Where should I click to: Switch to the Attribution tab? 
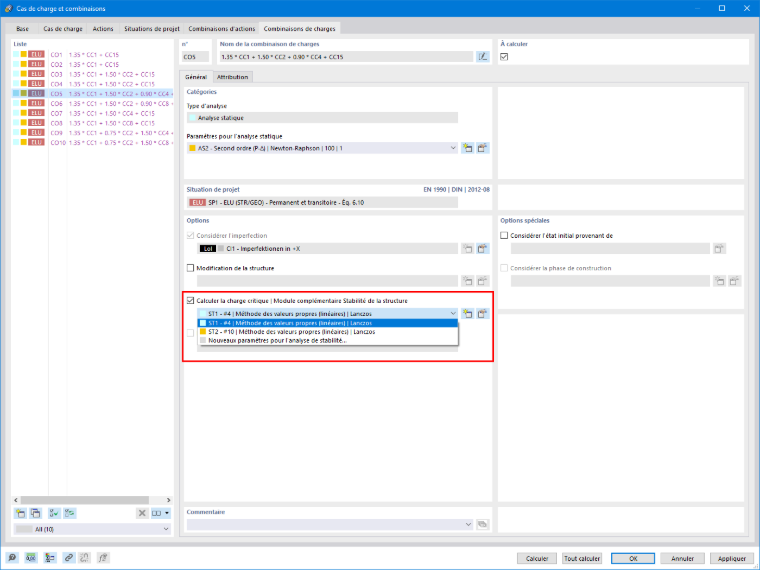[232, 77]
